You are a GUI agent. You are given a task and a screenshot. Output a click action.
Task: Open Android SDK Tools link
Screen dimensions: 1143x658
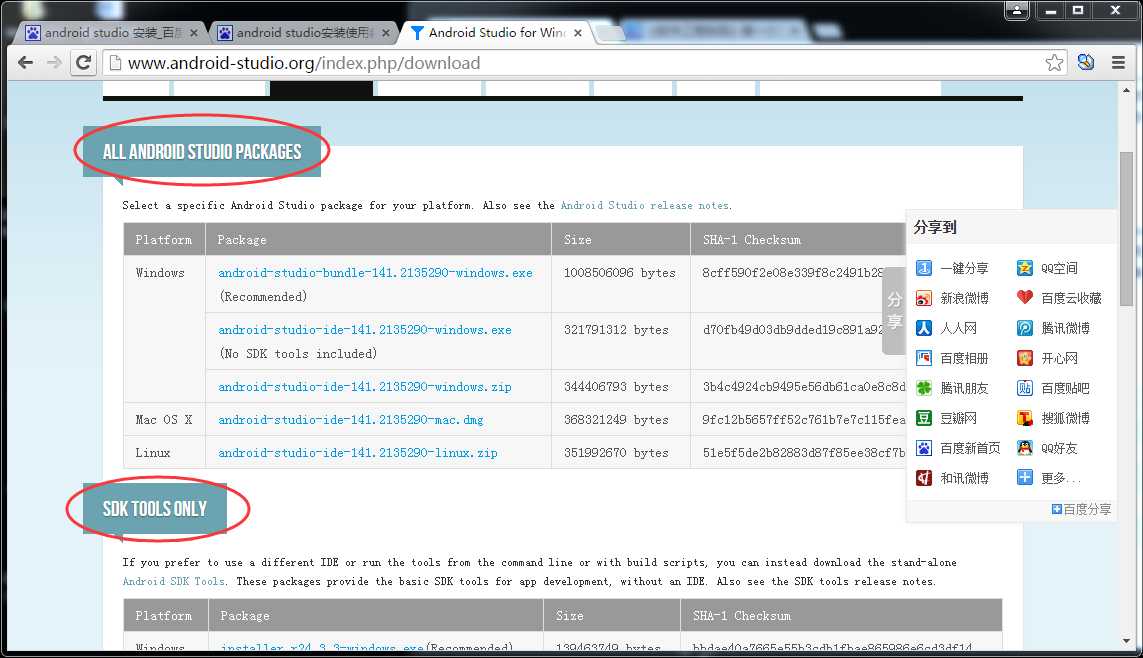(173, 581)
